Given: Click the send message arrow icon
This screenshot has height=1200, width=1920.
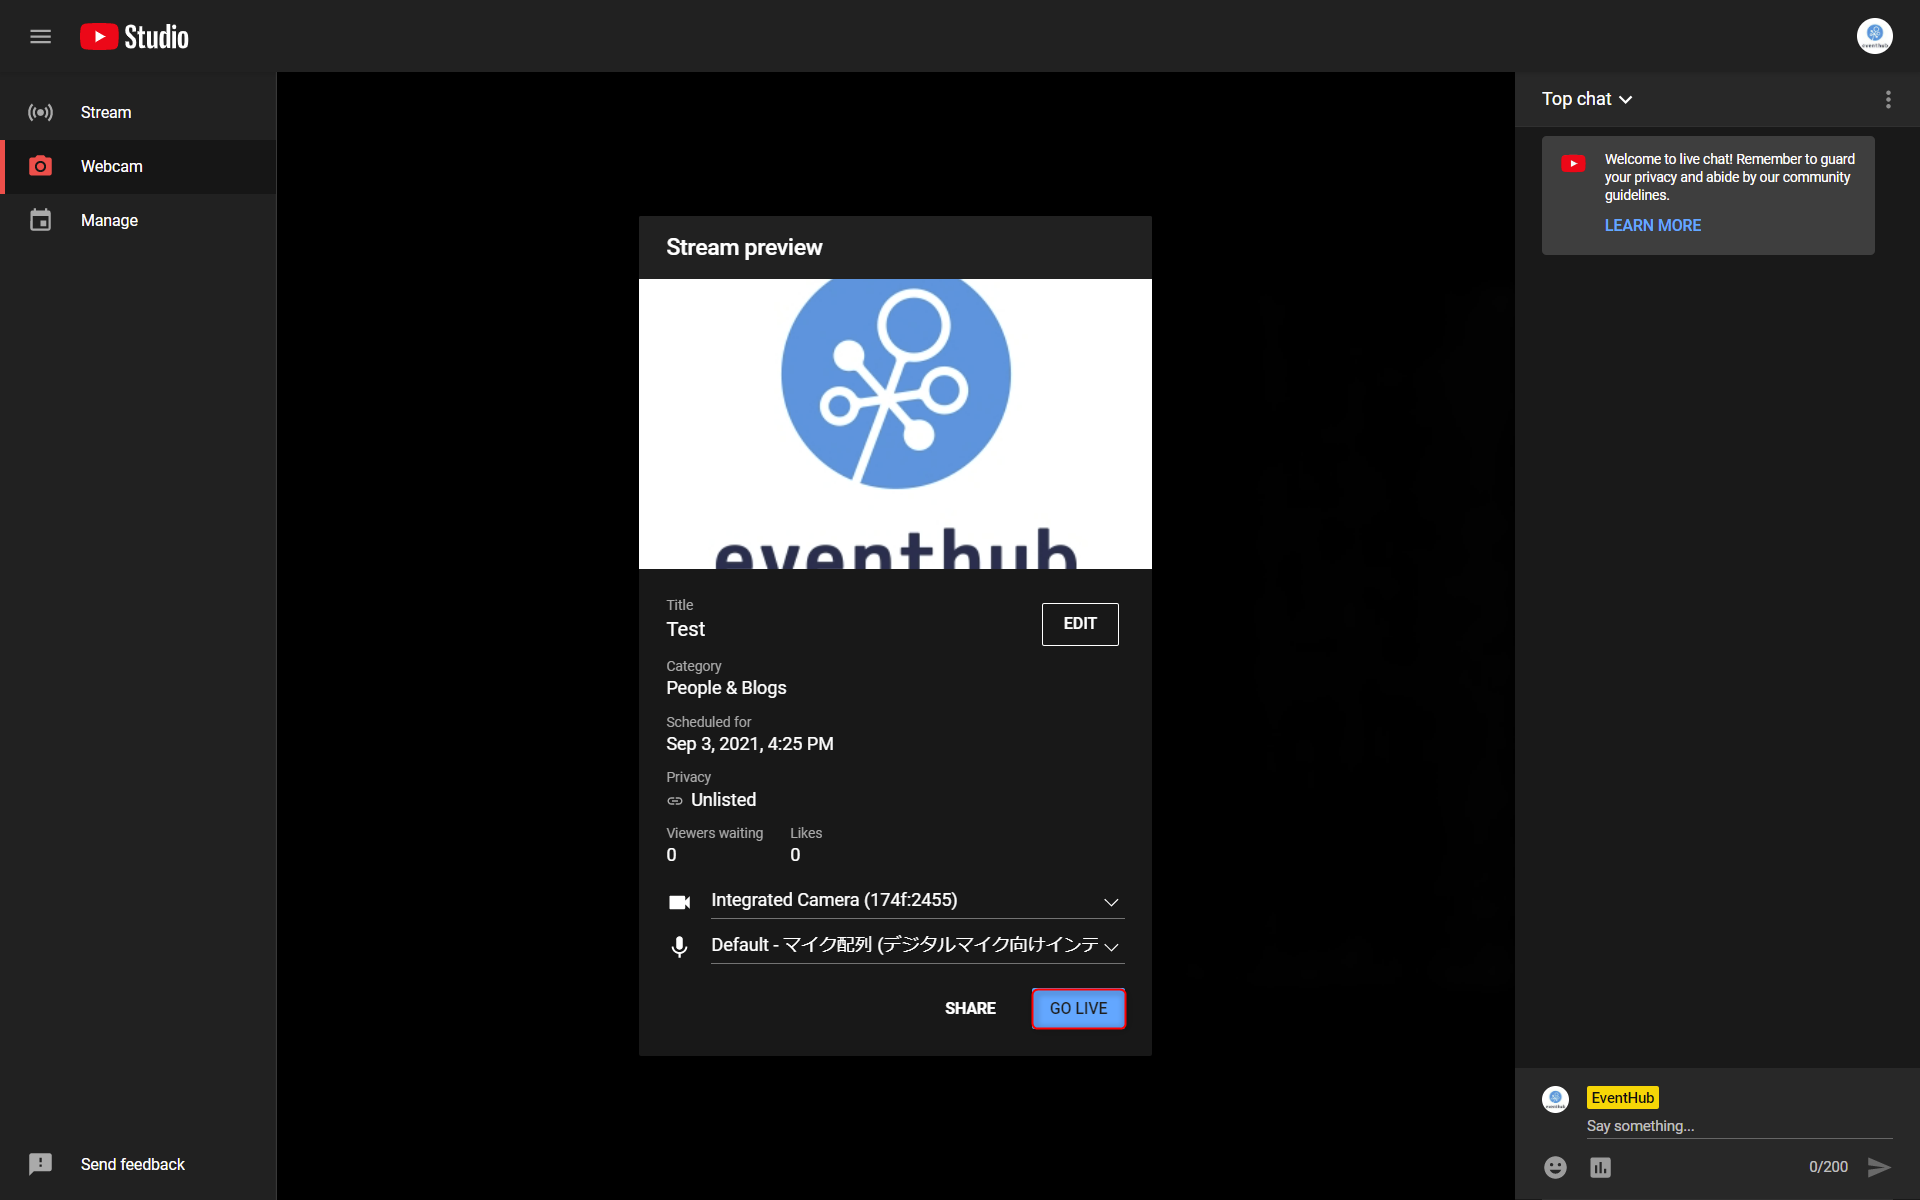Looking at the screenshot, I should pos(1879,1167).
